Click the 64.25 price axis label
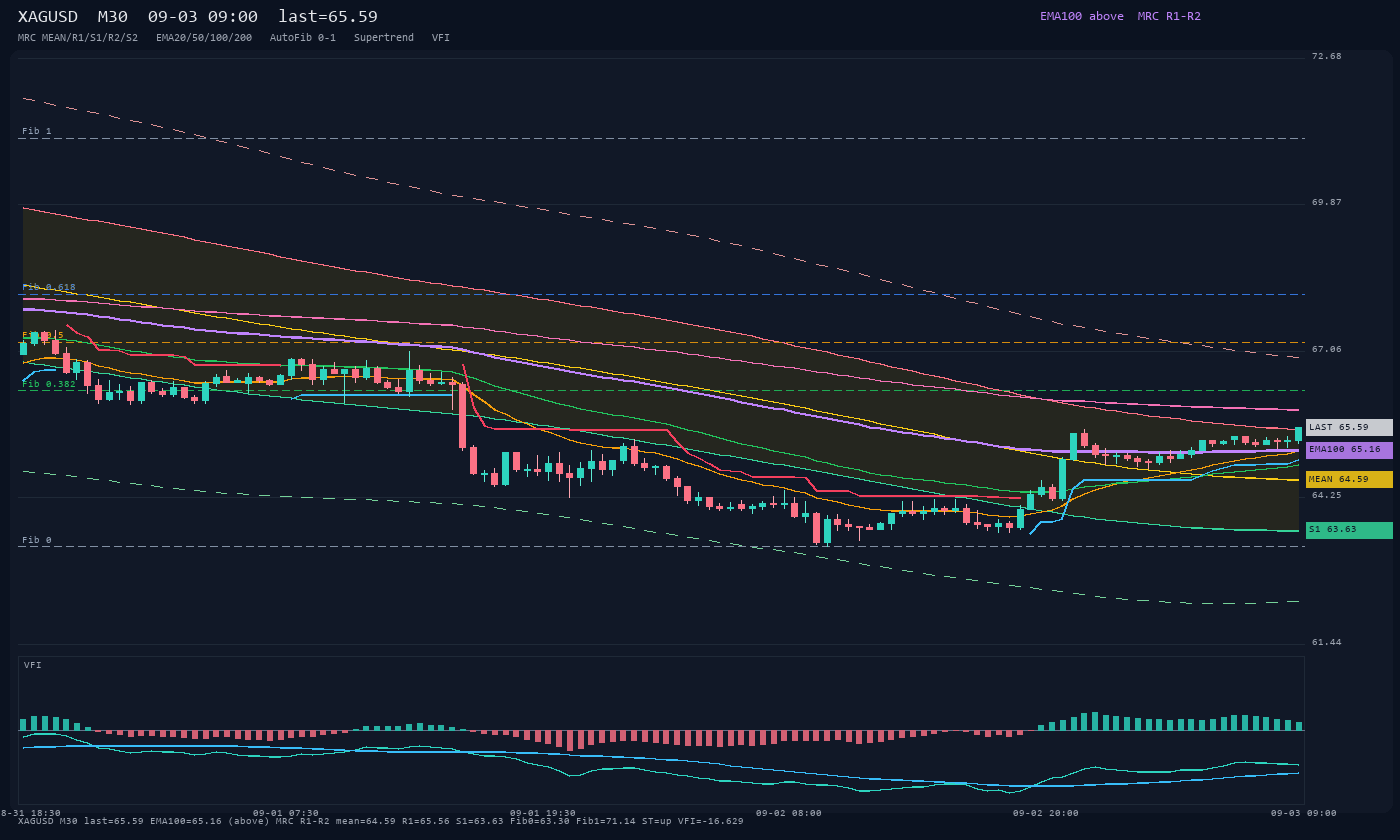The width and height of the screenshot is (1400, 840). click(x=1327, y=495)
